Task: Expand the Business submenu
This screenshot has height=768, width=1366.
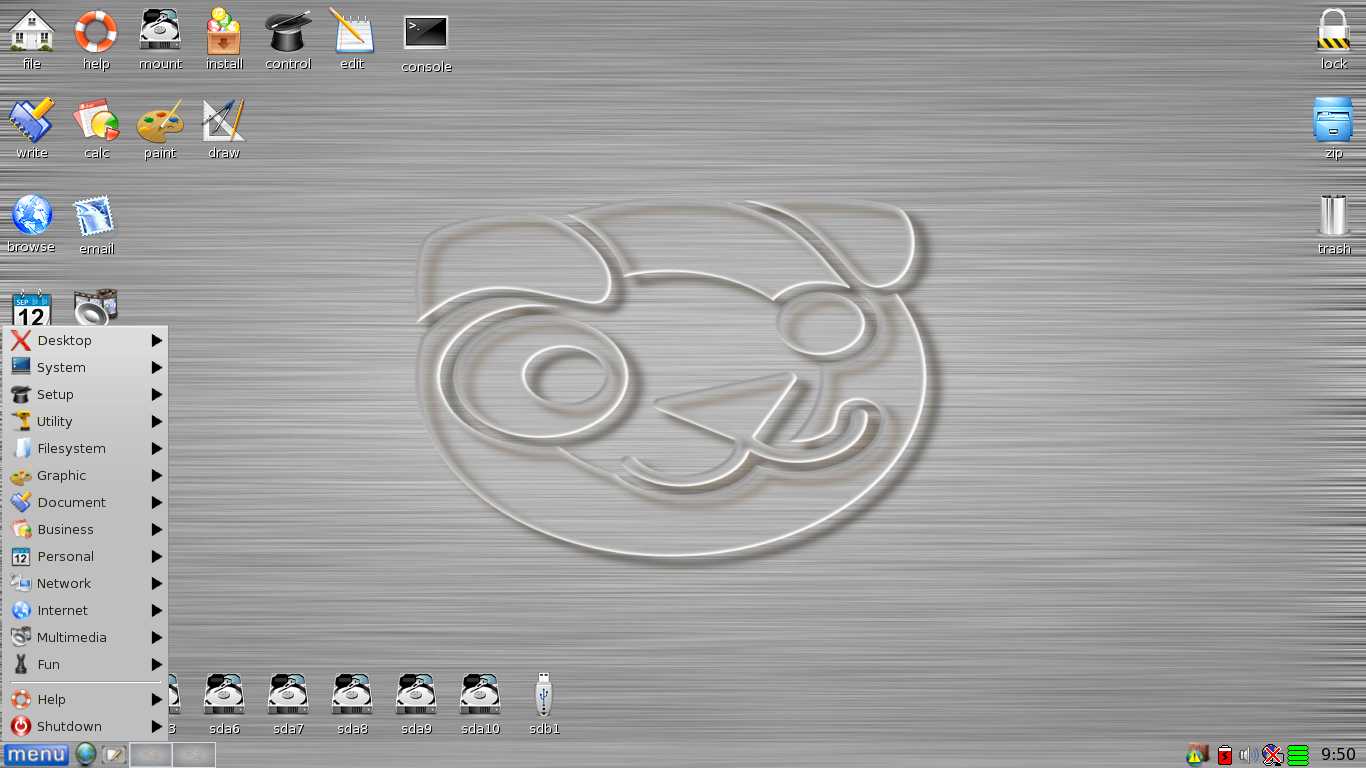Action: pyautogui.click(x=86, y=530)
